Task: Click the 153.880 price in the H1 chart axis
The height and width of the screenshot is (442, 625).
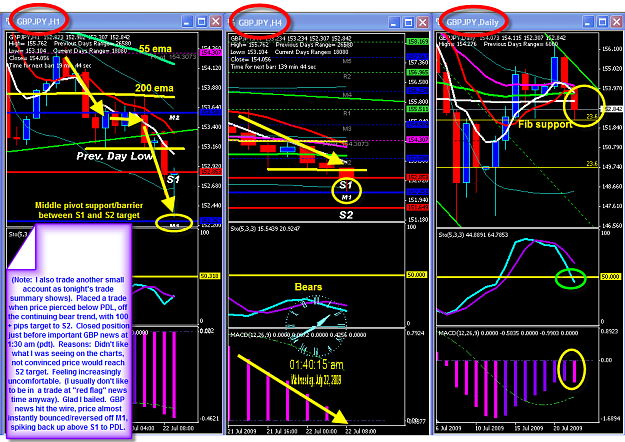Action: (211, 88)
